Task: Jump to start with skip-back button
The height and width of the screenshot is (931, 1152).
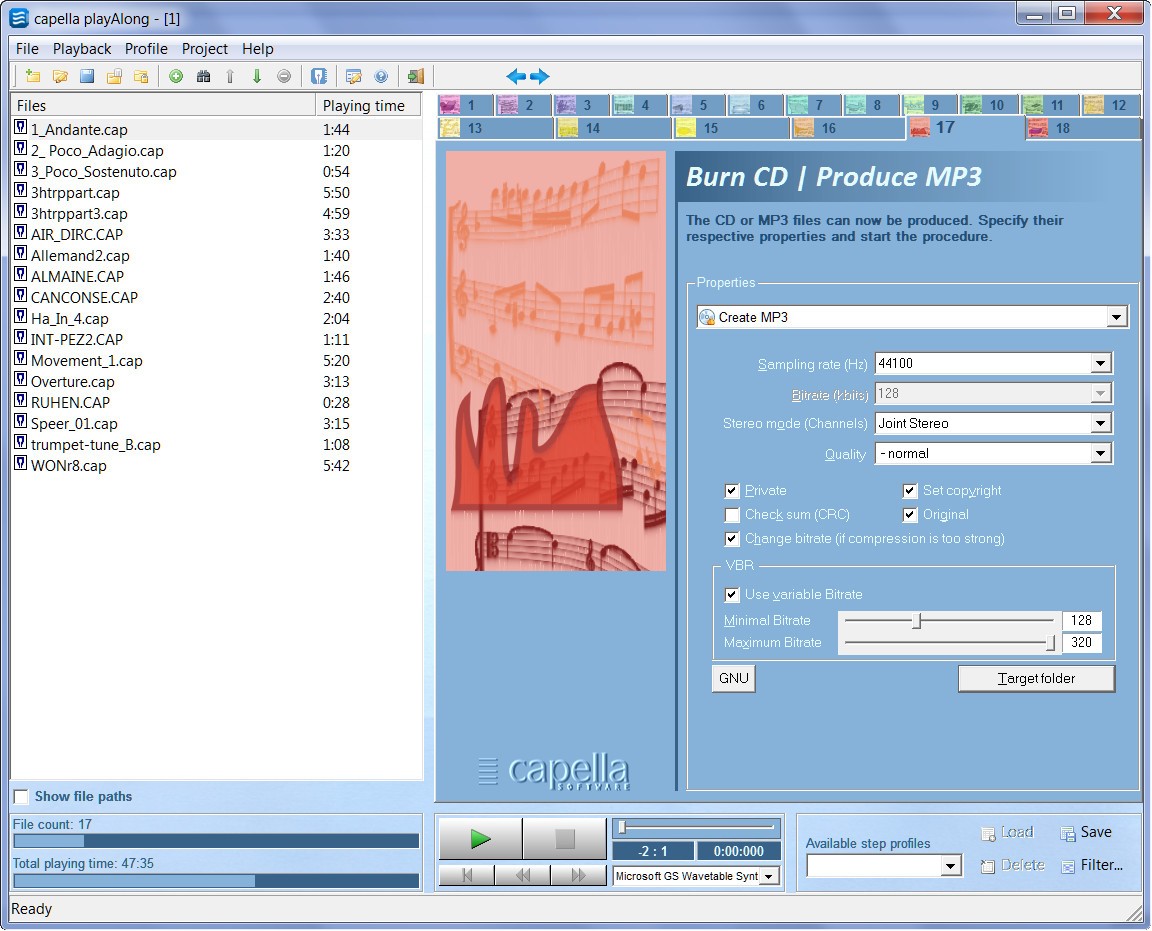Action: coord(467,875)
